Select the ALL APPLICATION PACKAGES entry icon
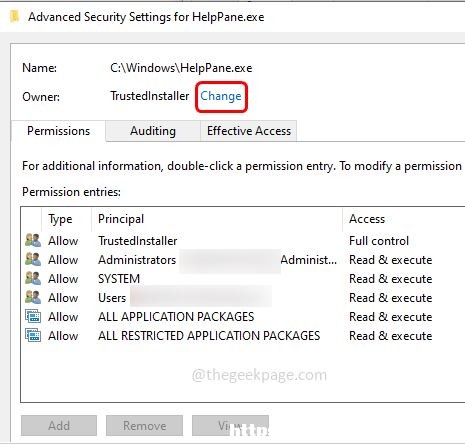 coord(33,316)
